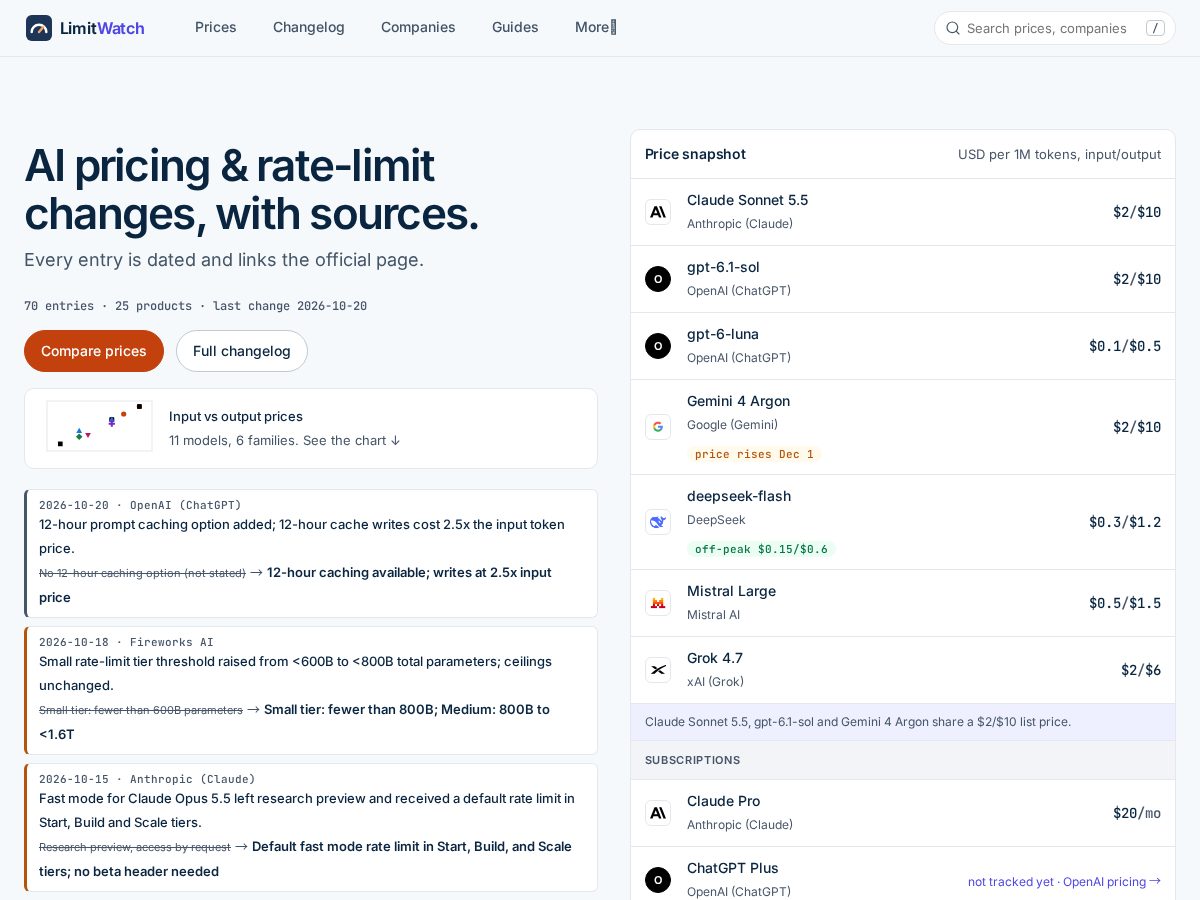
Task: Click the Gemini 4 Argon model name
Action: [x=738, y=401]
